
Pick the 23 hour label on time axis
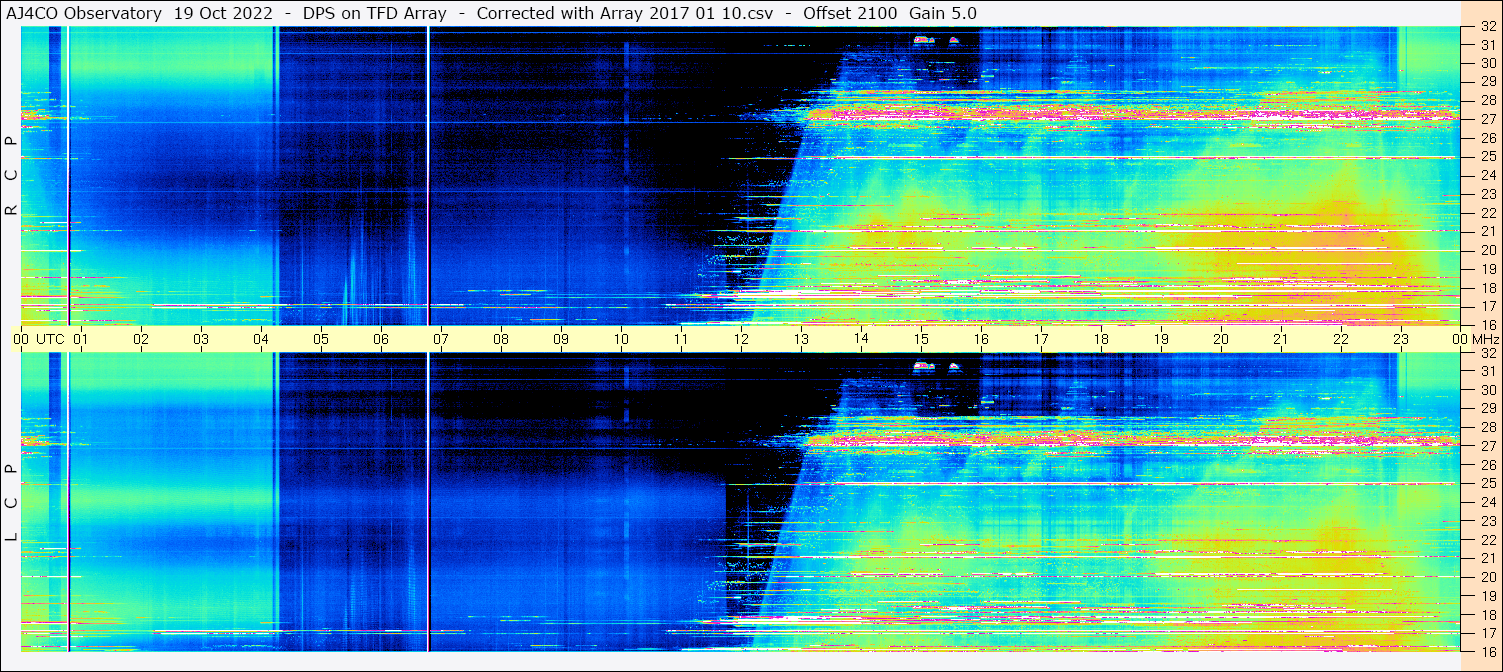(1401, 339)
